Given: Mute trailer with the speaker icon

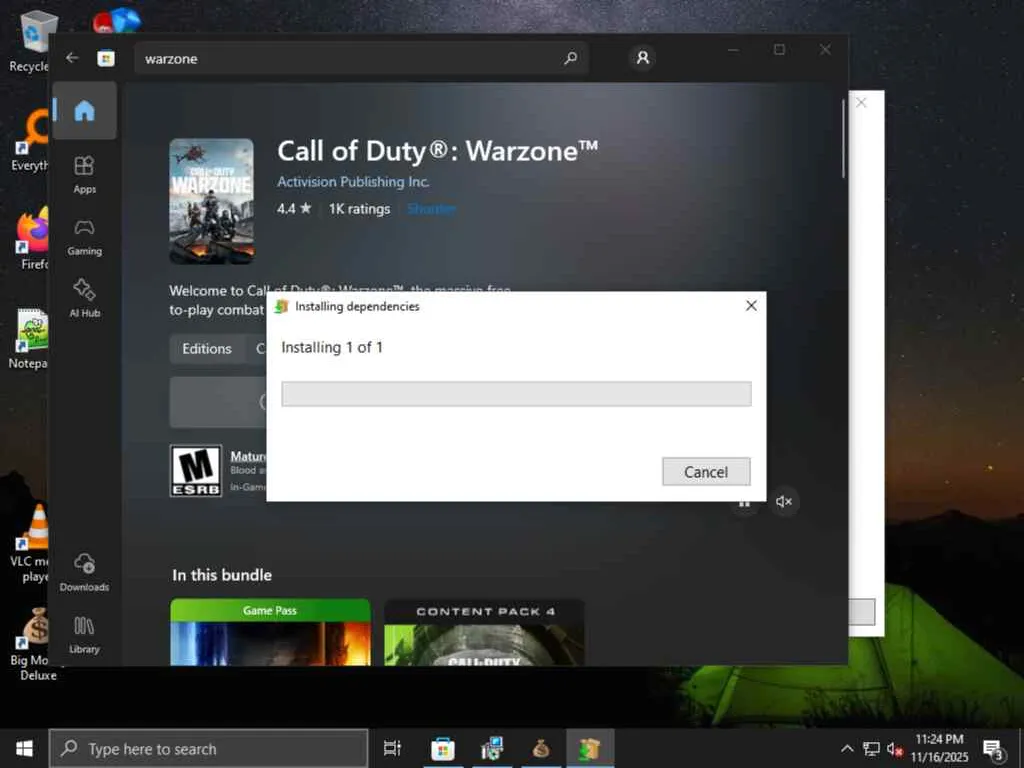Looking at the screenshot, I should [x=784, y=501].
